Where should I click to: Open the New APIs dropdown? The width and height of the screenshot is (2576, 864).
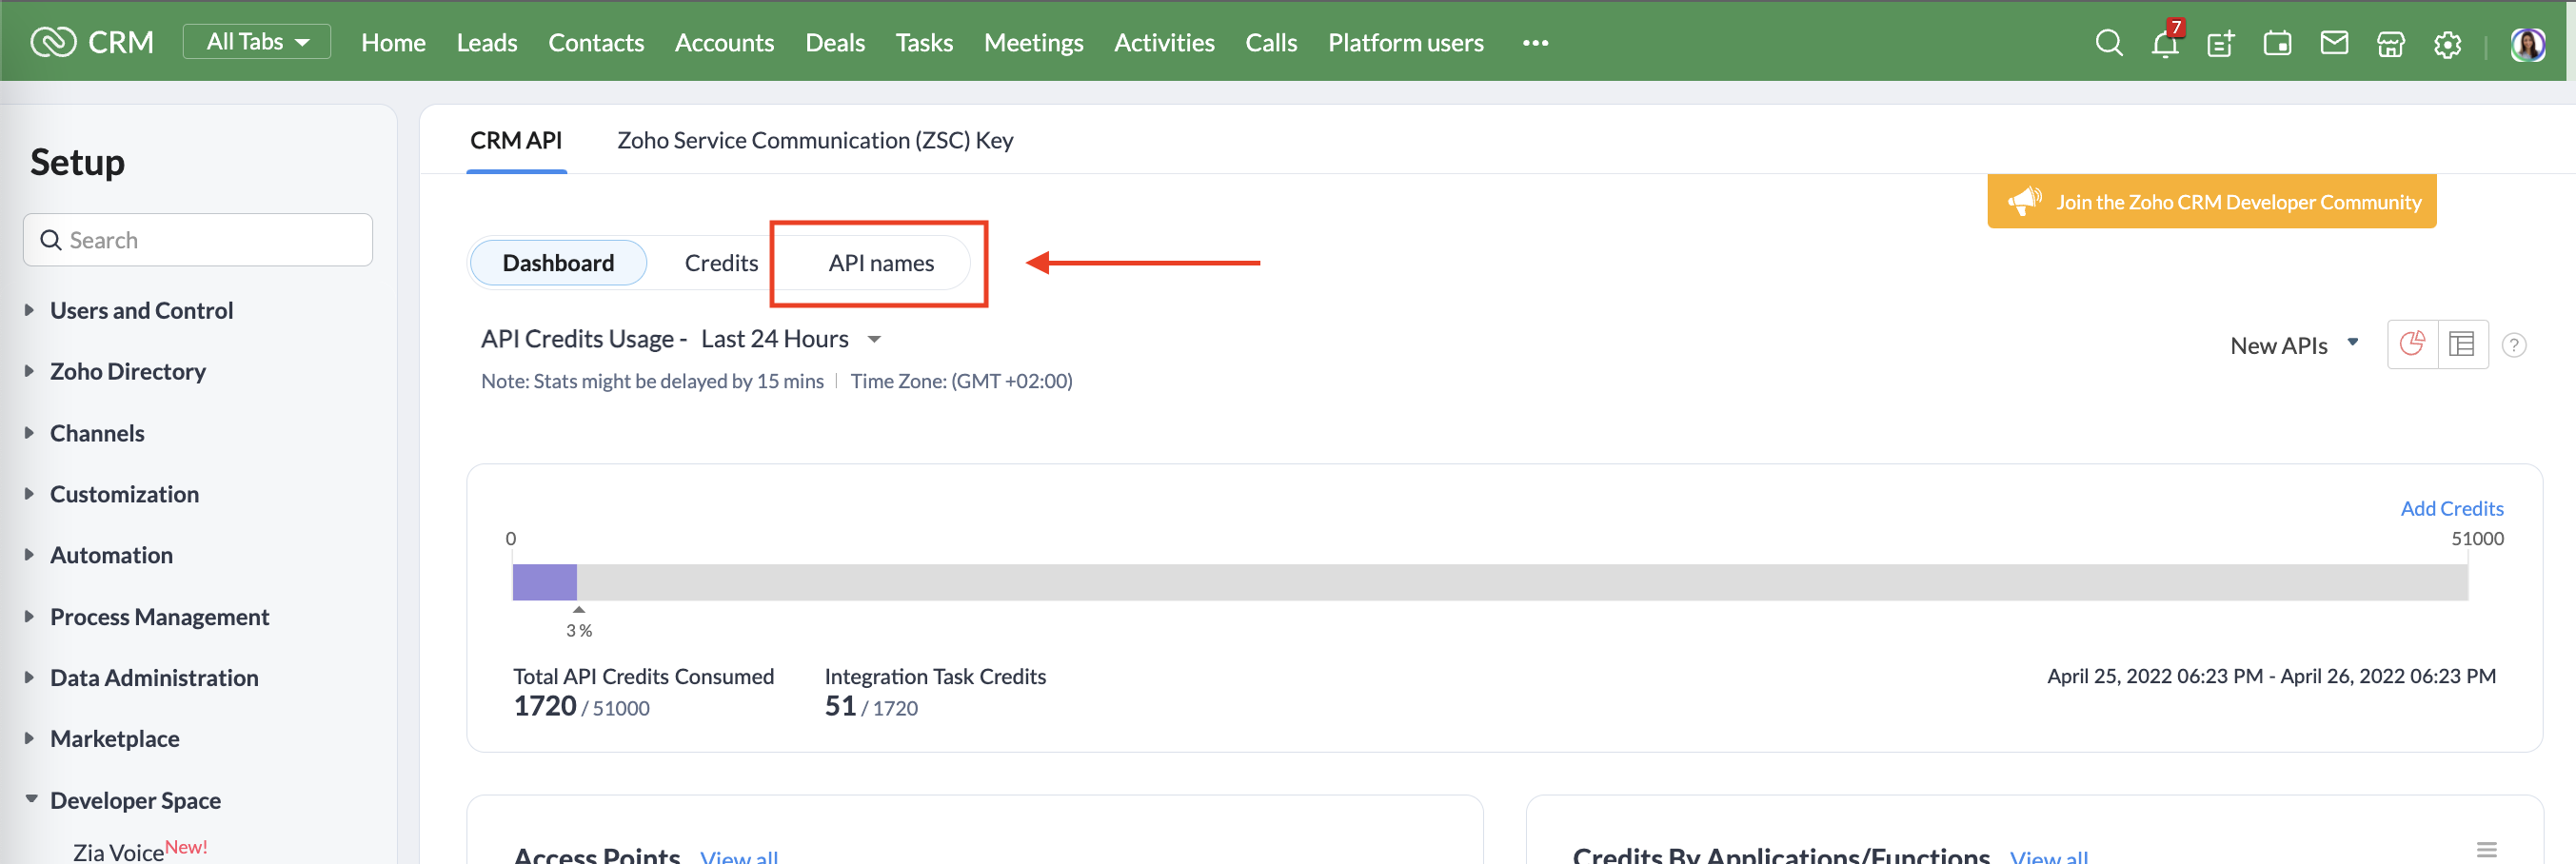(x=2294, y=345)
